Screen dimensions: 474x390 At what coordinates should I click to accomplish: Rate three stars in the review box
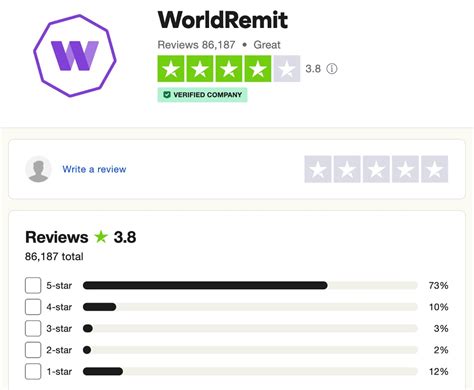pos(376,169)
